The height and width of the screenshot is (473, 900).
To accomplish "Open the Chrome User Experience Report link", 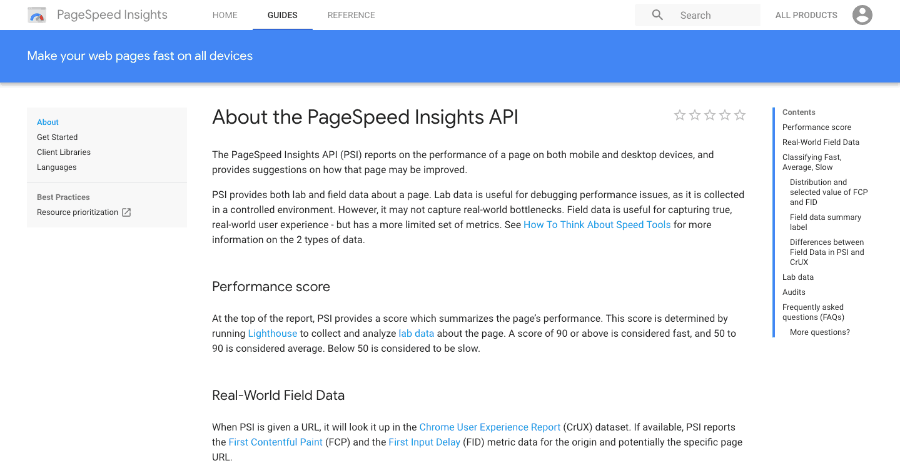I will pos(490,427).
